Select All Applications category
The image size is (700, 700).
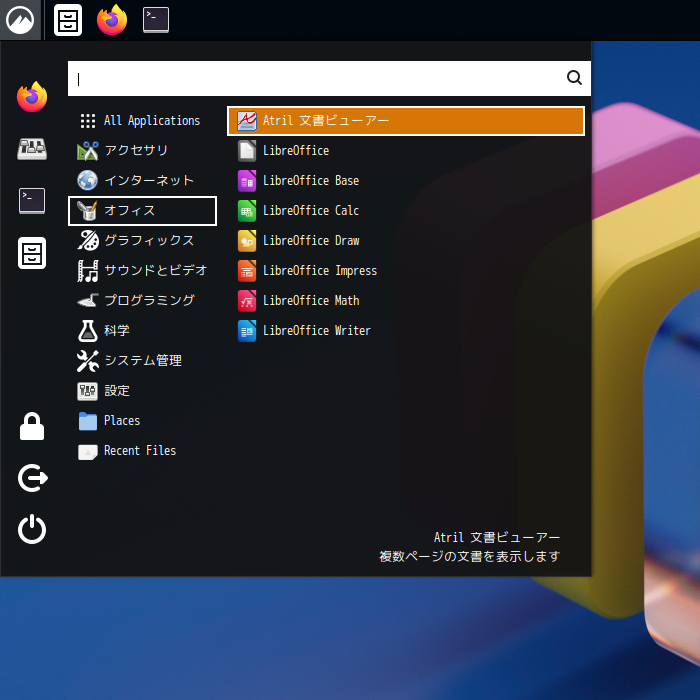[x=142, y=121]
